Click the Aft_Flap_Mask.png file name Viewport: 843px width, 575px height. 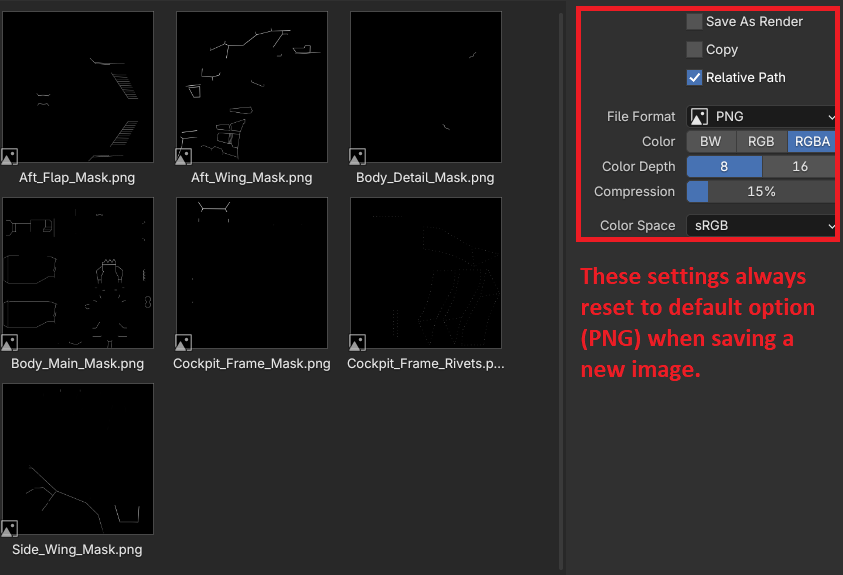tap(77, 178)
